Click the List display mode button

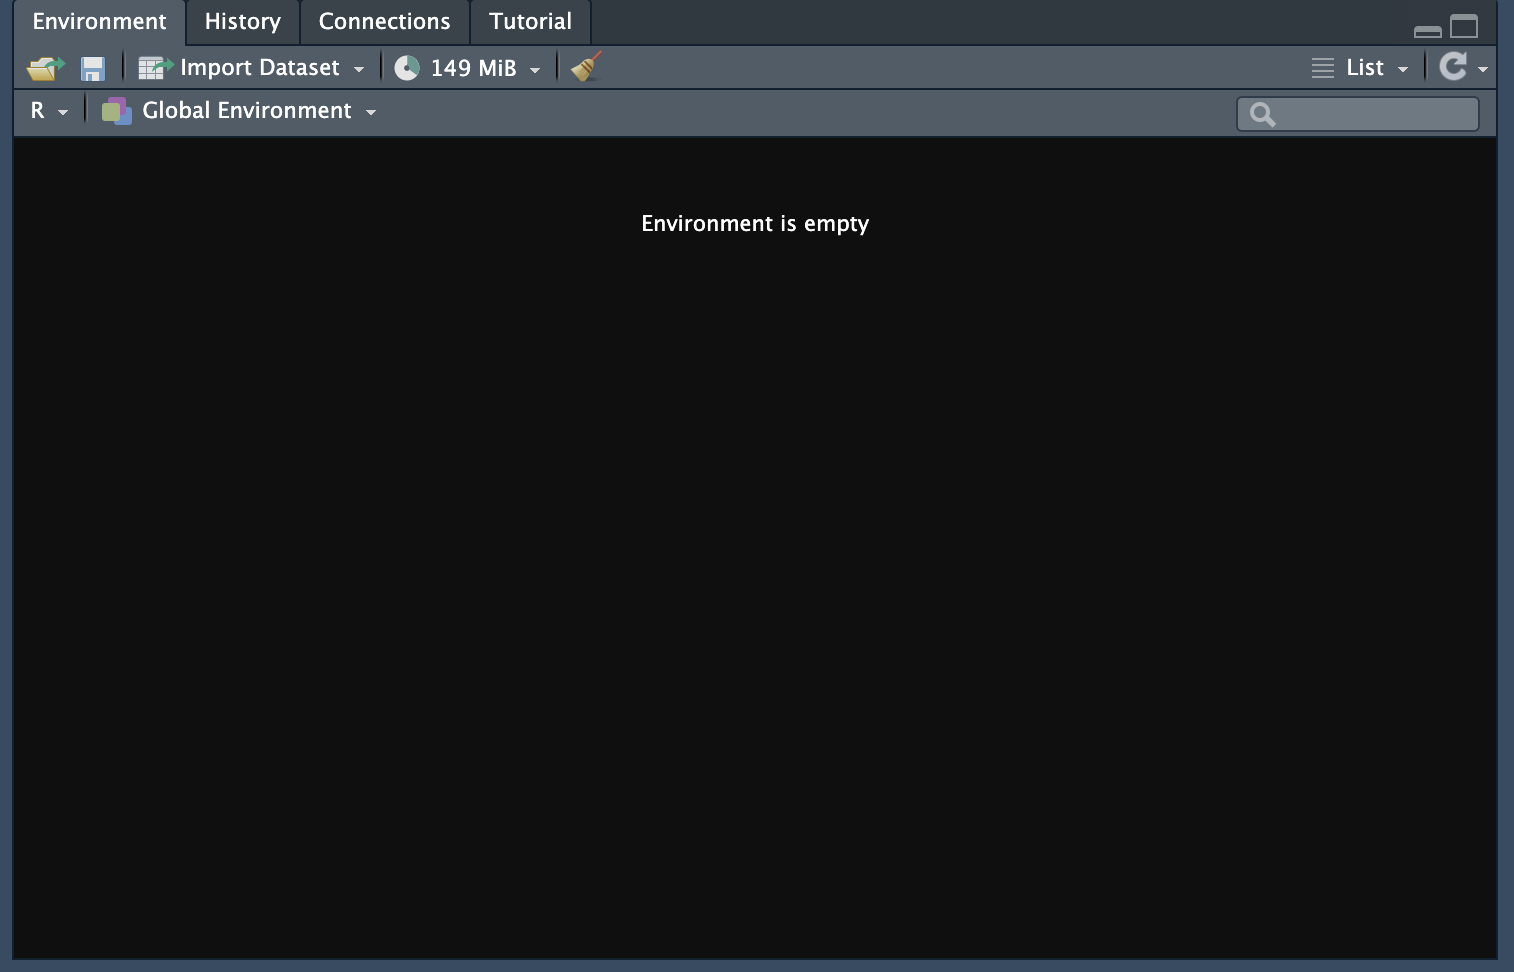tap(1364, 67)
